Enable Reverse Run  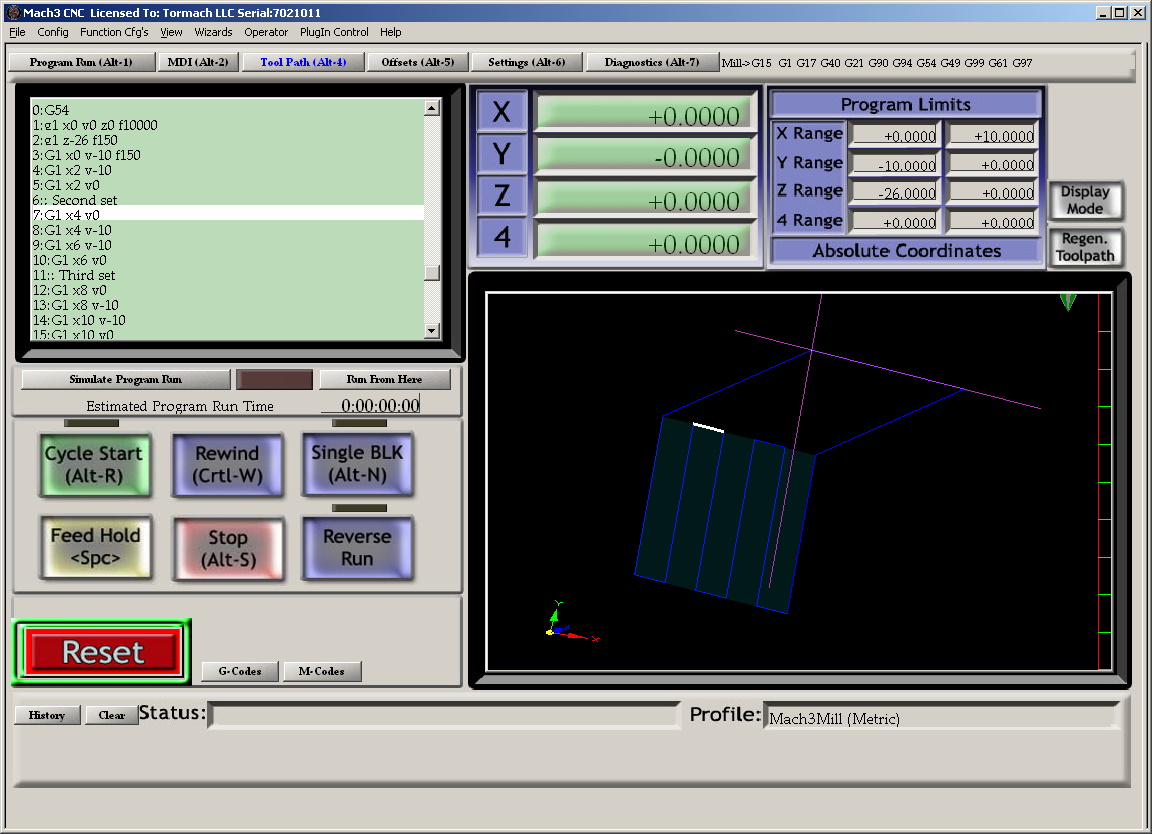357,547
